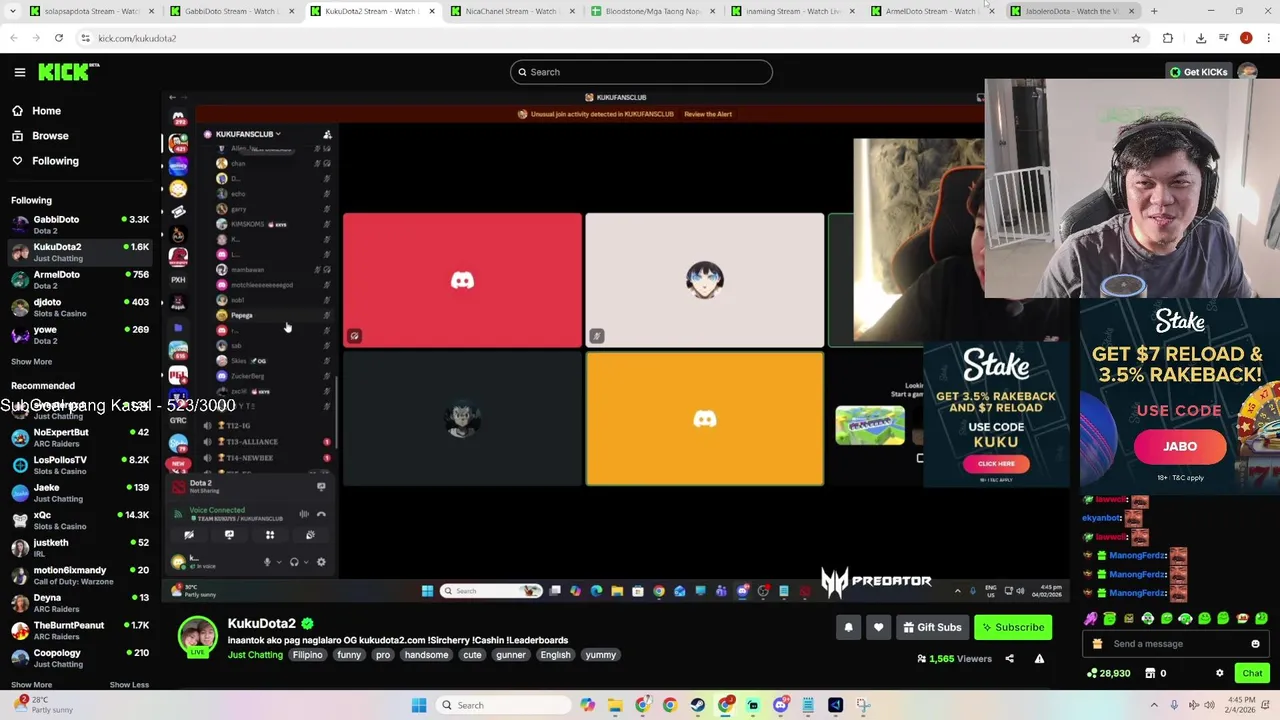Focus the Send a message field

[x=1176, y=644]
